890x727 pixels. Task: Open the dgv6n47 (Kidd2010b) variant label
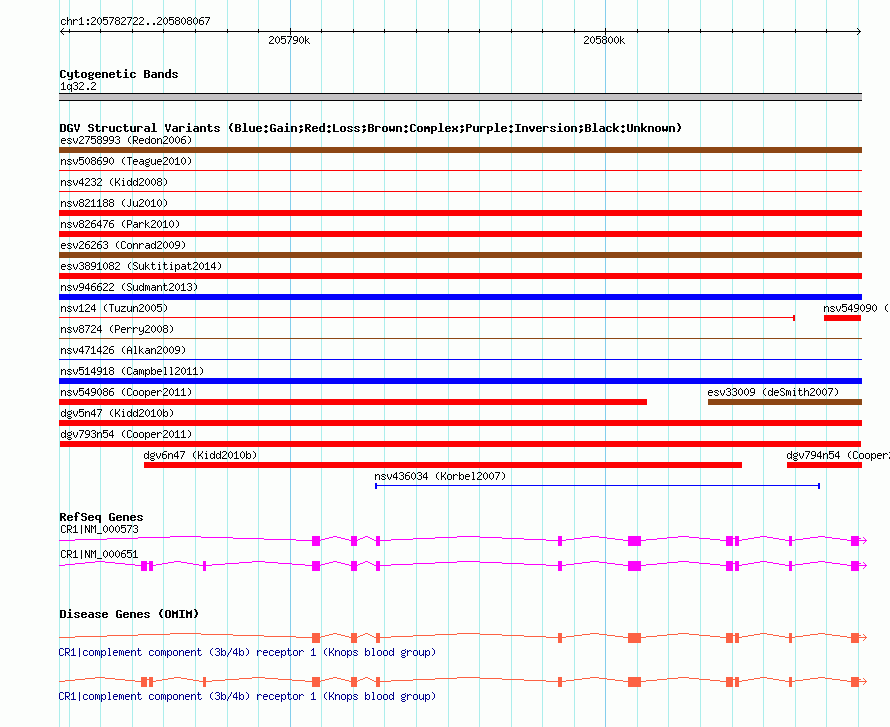200,455
